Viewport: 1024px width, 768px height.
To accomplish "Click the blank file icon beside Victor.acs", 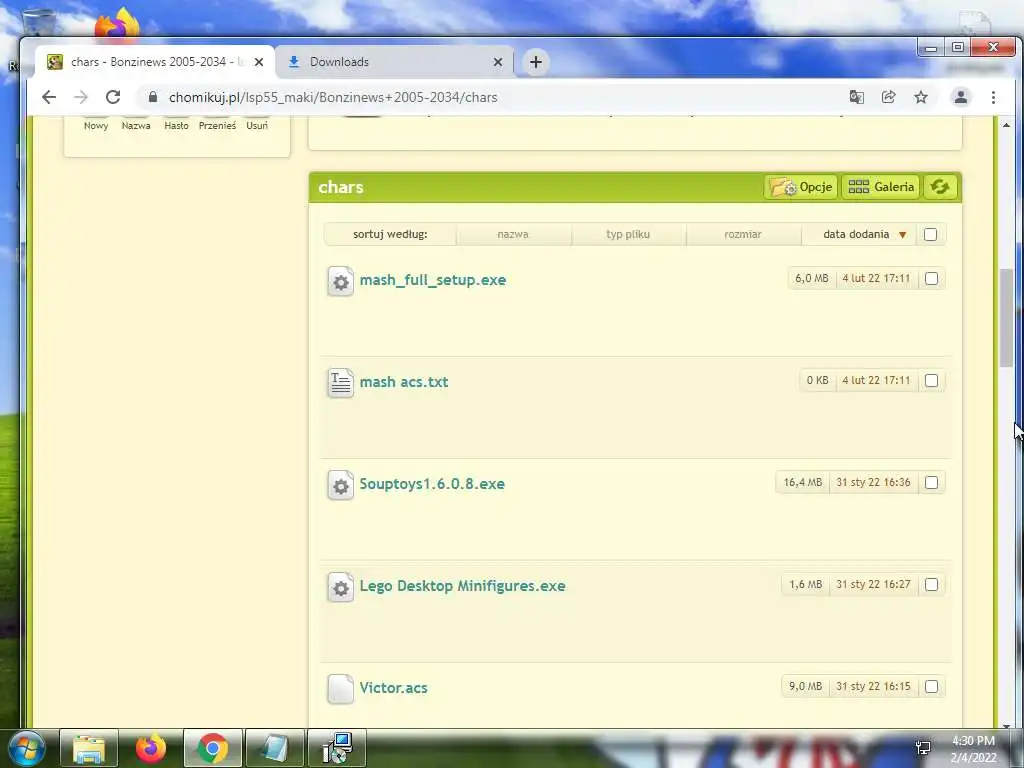I will click(x=340, y=689).
